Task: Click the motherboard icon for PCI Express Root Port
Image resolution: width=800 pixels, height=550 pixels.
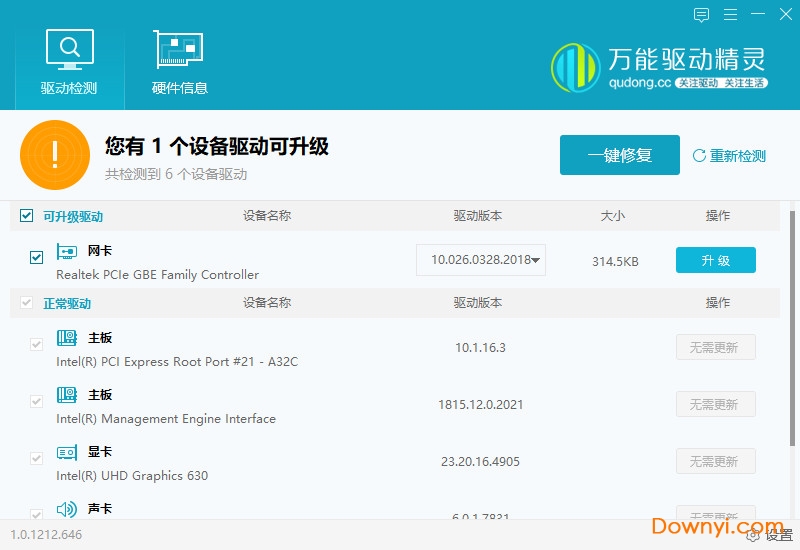Action: pyautogui.click(x=67, y=338)
